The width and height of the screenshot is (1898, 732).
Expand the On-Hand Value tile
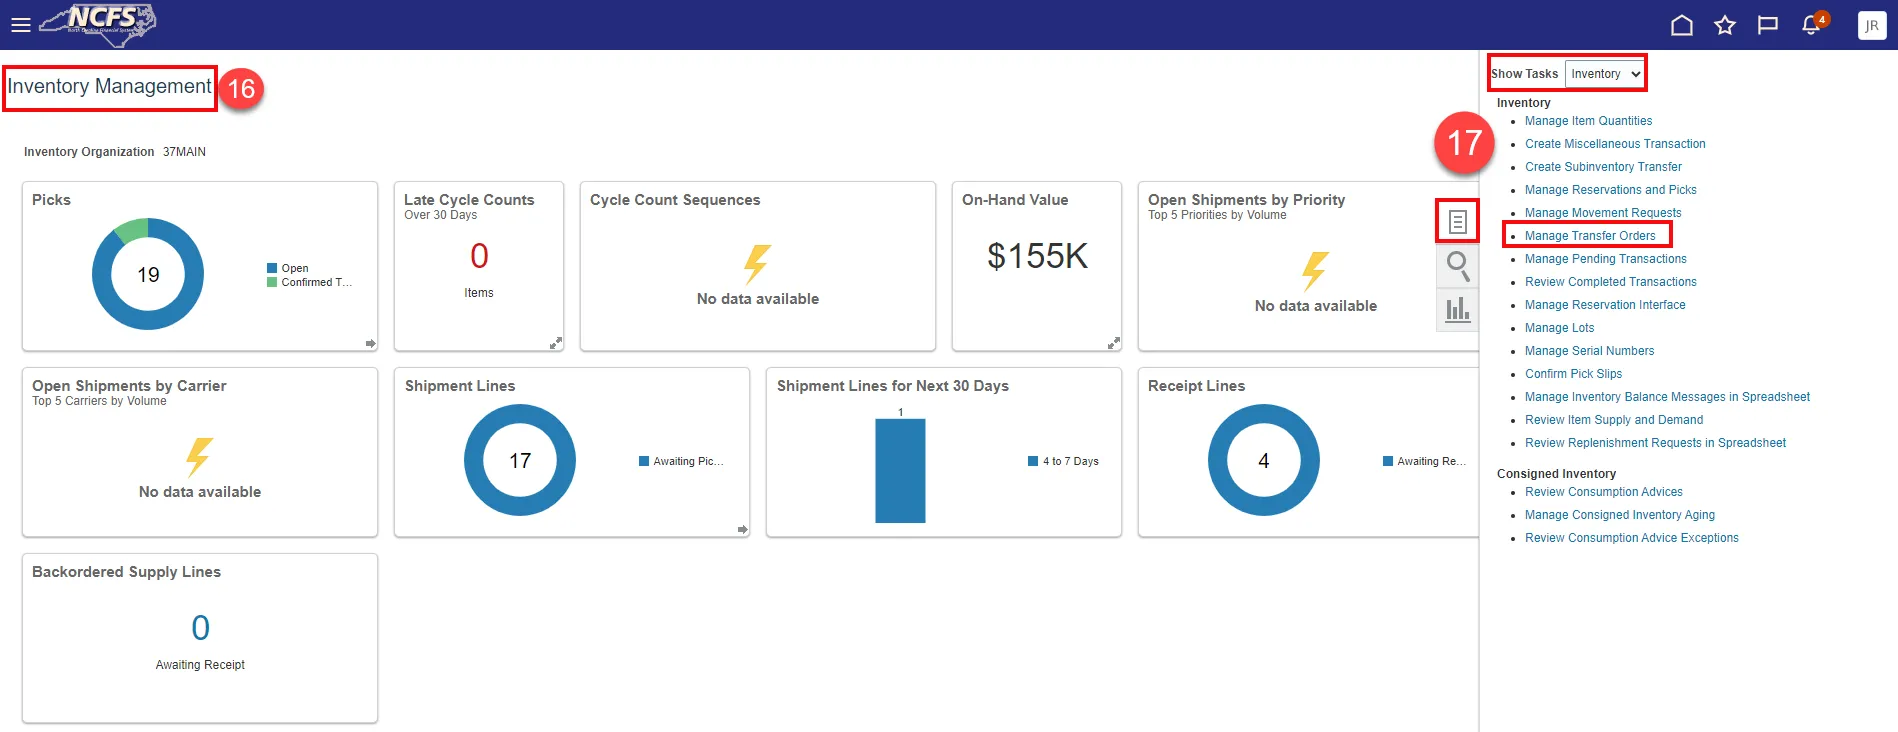1113,343
